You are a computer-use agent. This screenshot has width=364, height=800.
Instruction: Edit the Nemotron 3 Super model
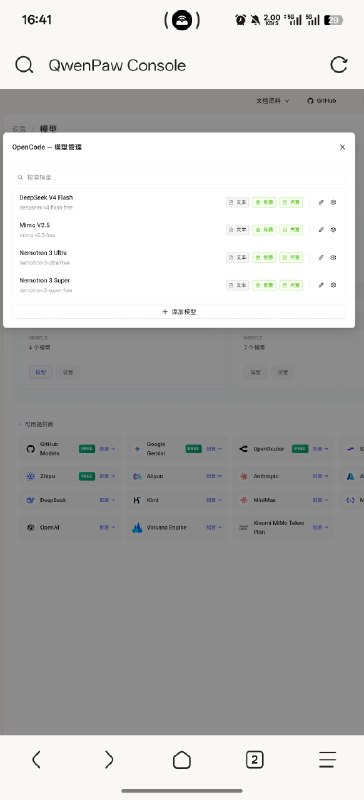(321, 285)
